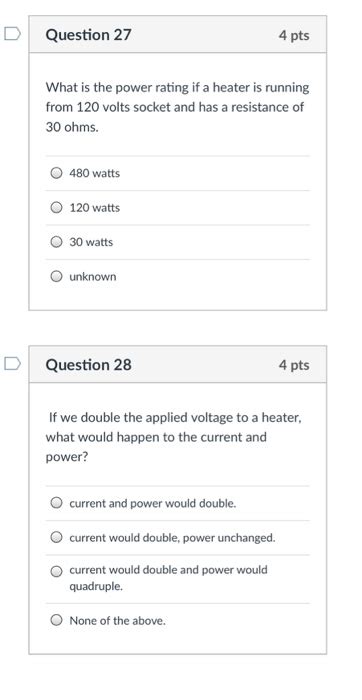This screenshot has width=362, height=700.
Task: Select None of the above option
Action: 56,620
